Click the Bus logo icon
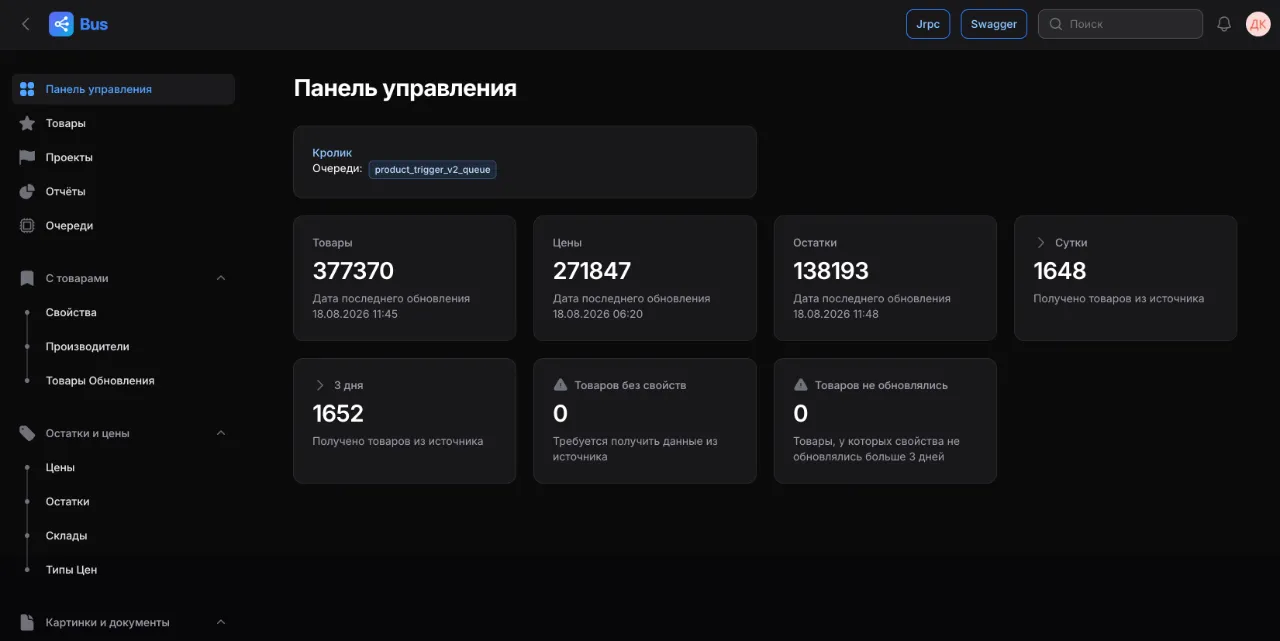 [x=62, y=24]
